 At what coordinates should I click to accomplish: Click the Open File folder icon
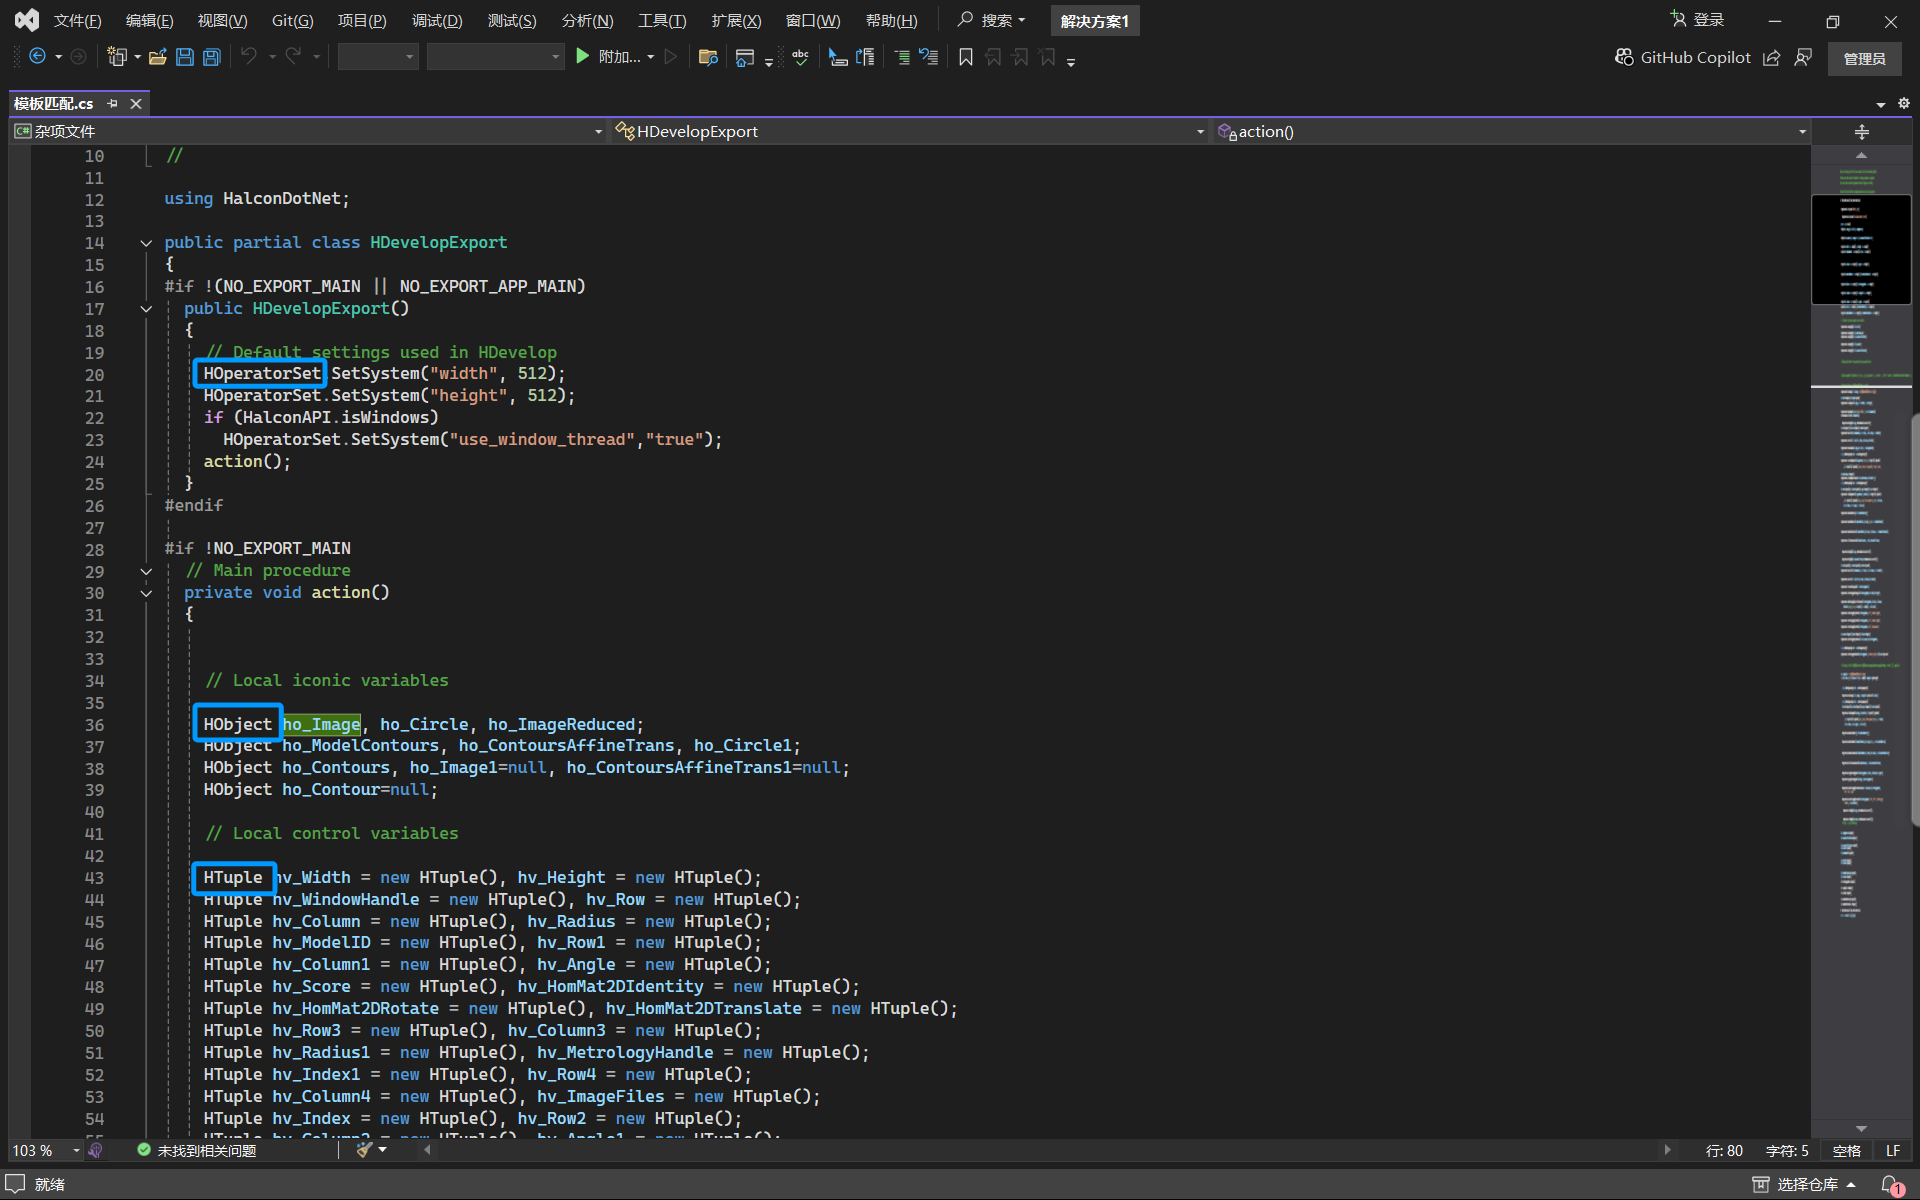click(x=157, y=57)
